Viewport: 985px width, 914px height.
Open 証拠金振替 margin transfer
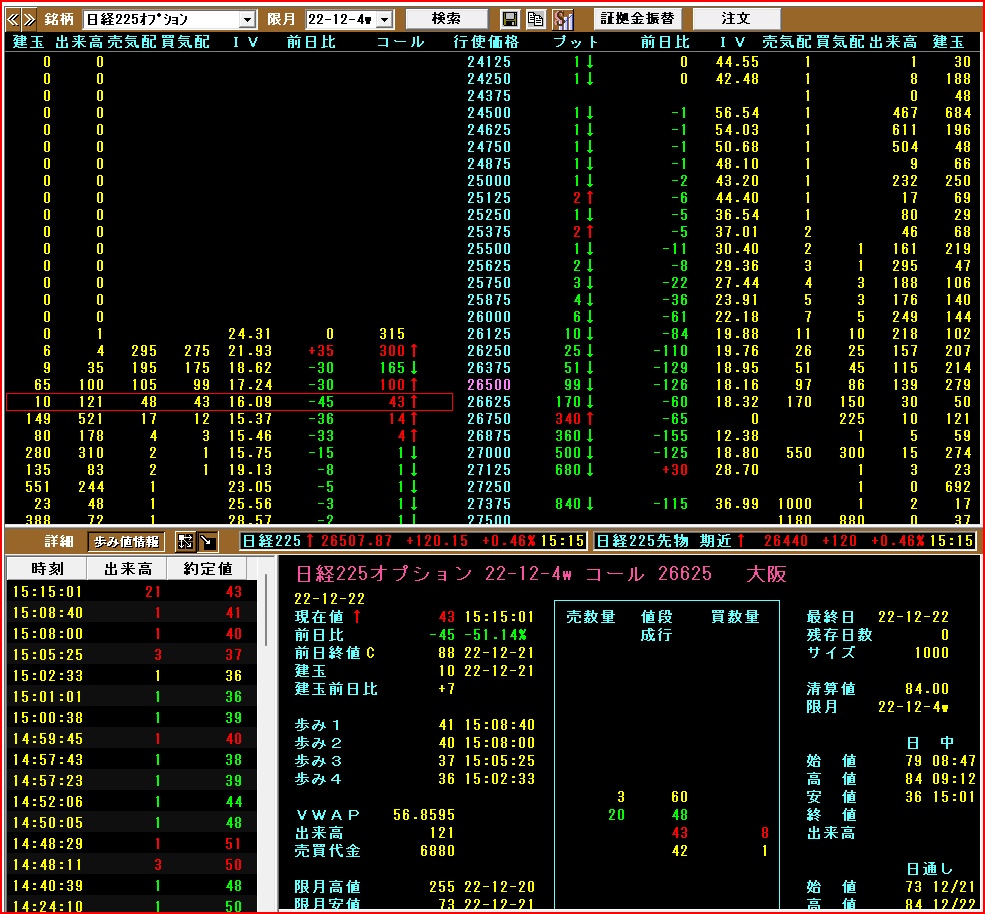click(637, 19)
